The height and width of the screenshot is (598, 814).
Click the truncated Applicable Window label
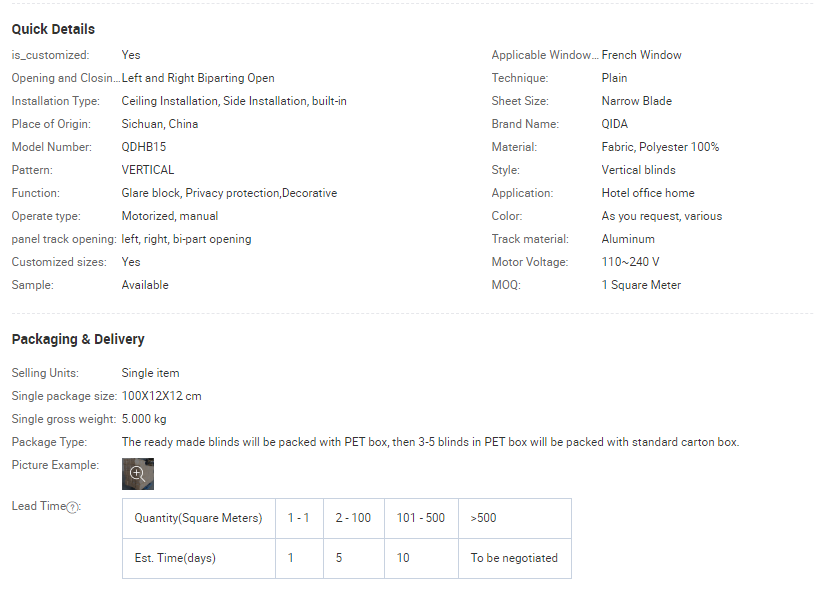coord(545,55)
